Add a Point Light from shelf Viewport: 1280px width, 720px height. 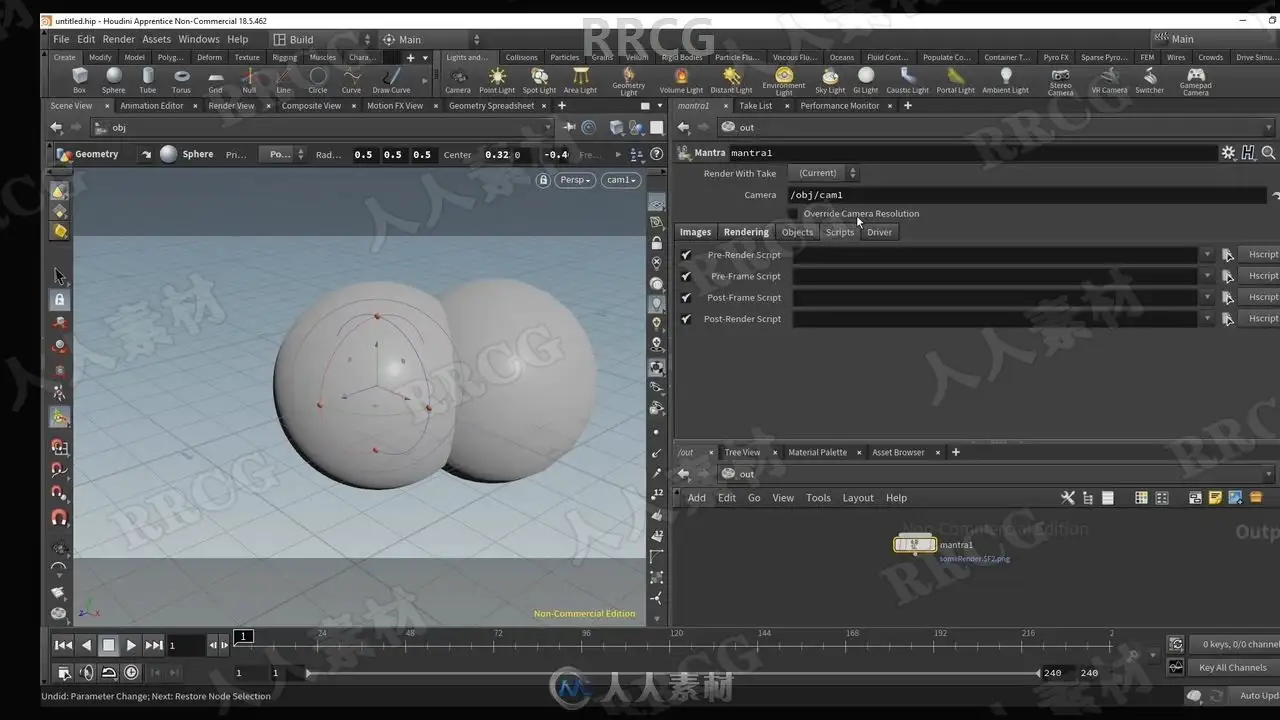point(497,79)
